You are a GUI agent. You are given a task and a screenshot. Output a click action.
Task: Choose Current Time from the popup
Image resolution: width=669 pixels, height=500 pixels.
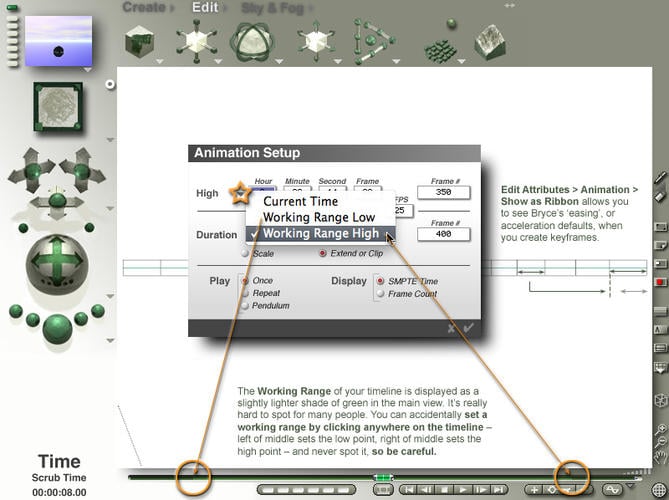pyautogui.click(x=320, y=201)
